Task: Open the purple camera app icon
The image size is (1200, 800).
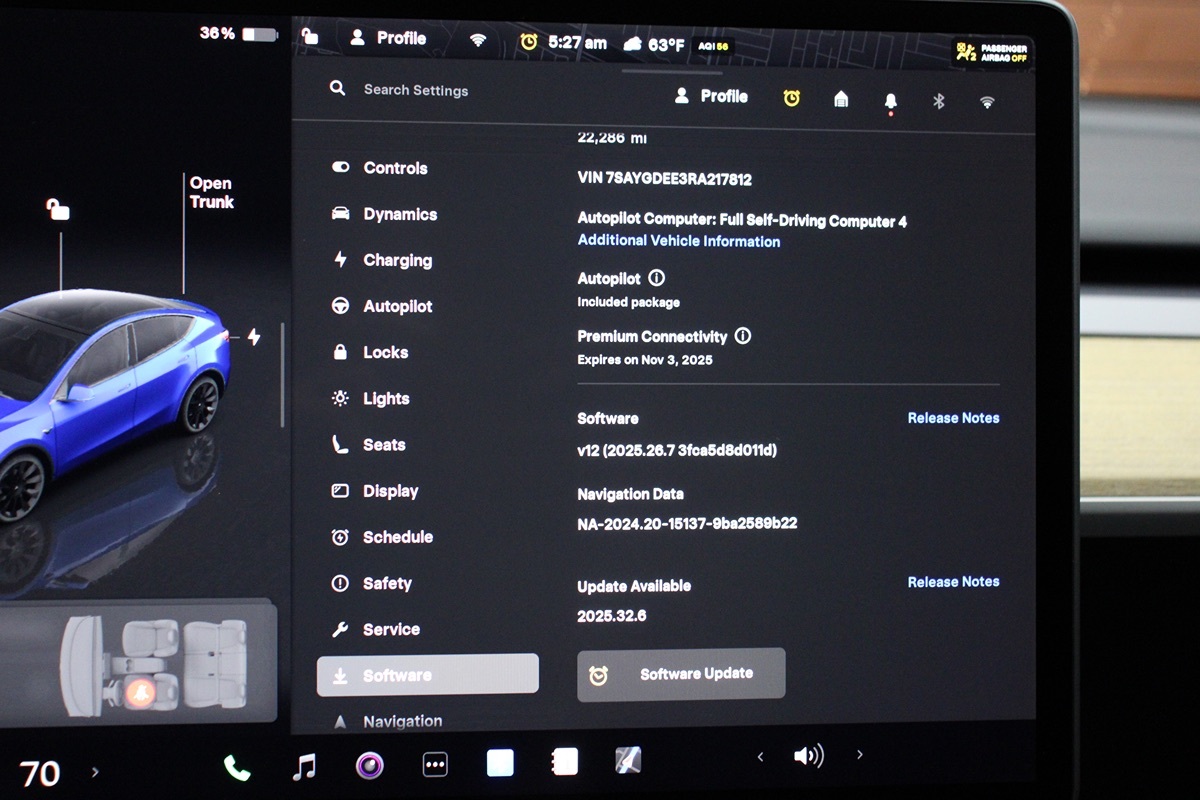Action: 370,766
